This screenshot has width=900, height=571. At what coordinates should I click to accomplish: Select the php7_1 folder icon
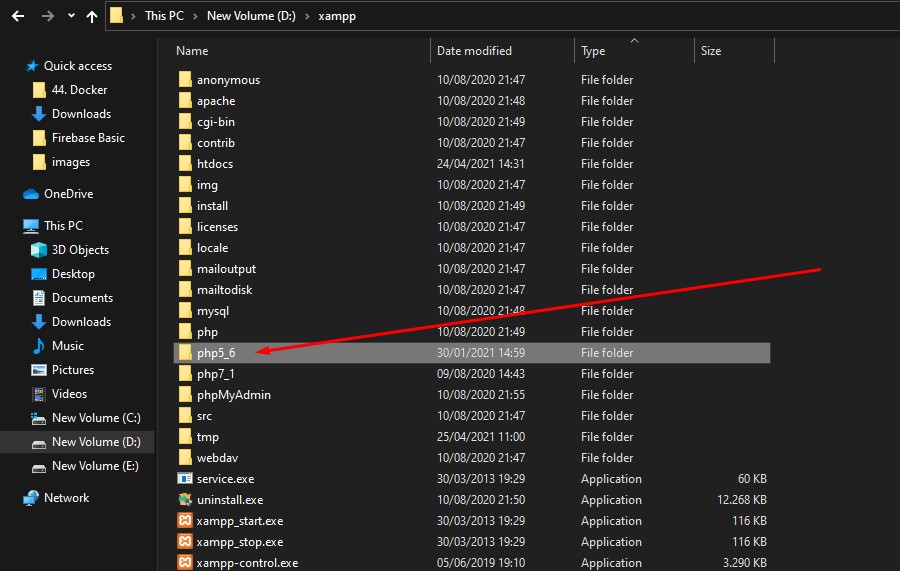[x=185, y=374]
